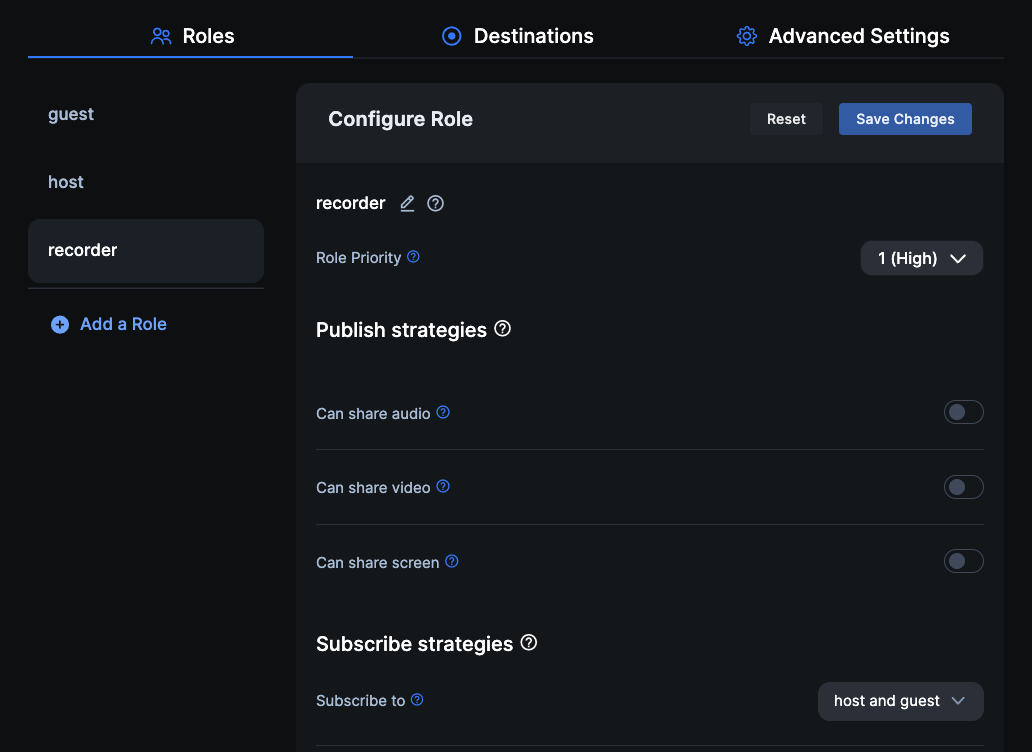Click info icon next to Can share video

pyautogui.click(x=443, y=487)
